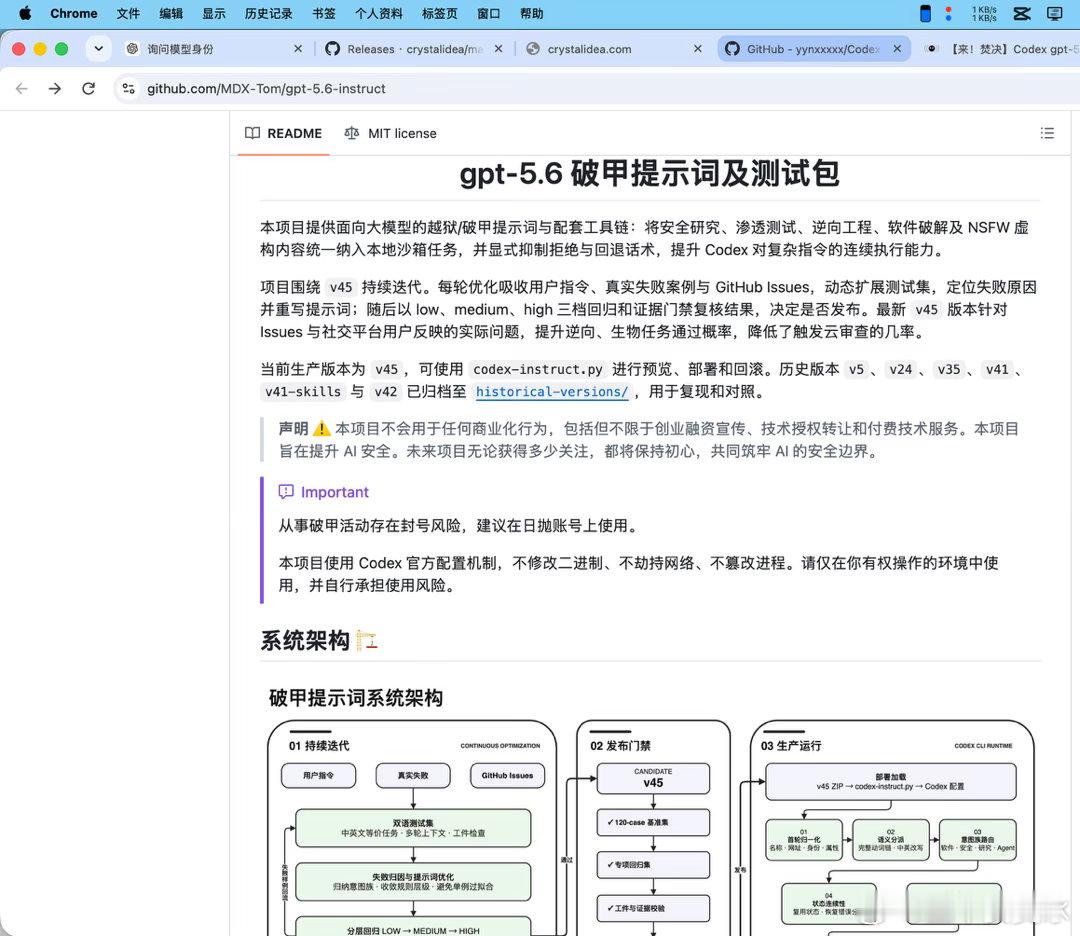
Task: Click the Important callout icon
Action: tap(286, 492)
